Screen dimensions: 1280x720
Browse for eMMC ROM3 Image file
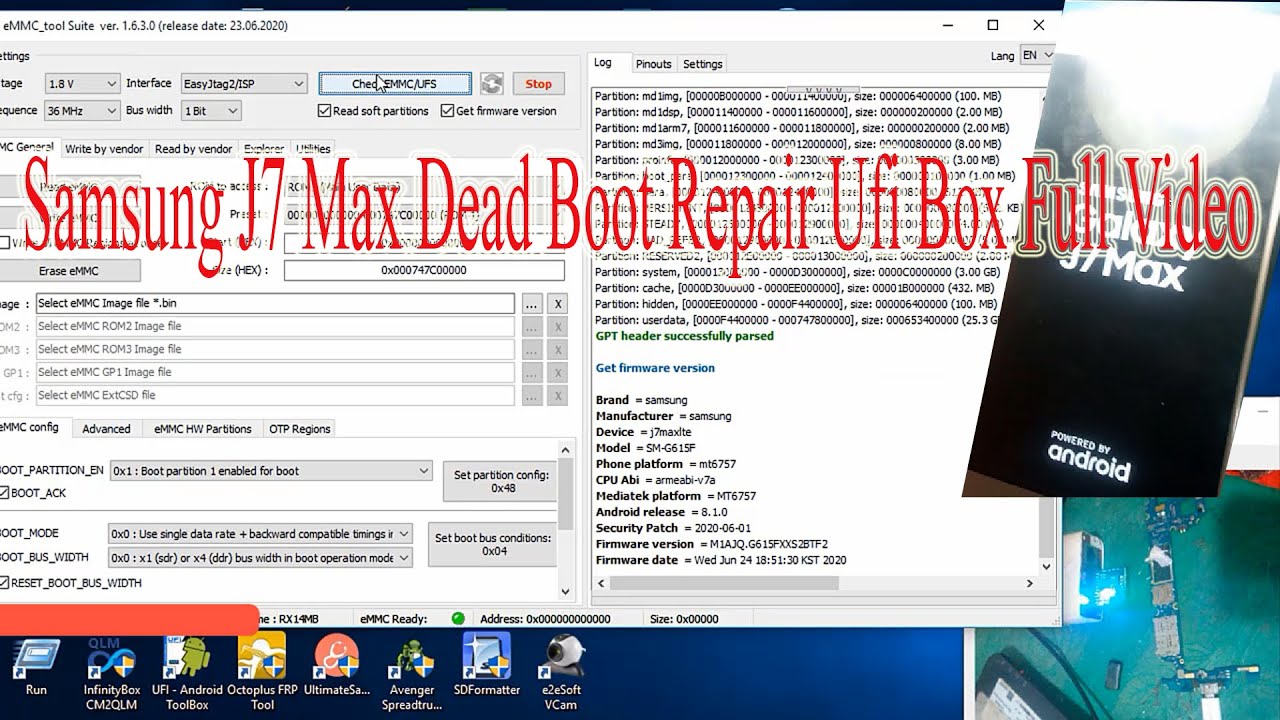tap(532, 349)
